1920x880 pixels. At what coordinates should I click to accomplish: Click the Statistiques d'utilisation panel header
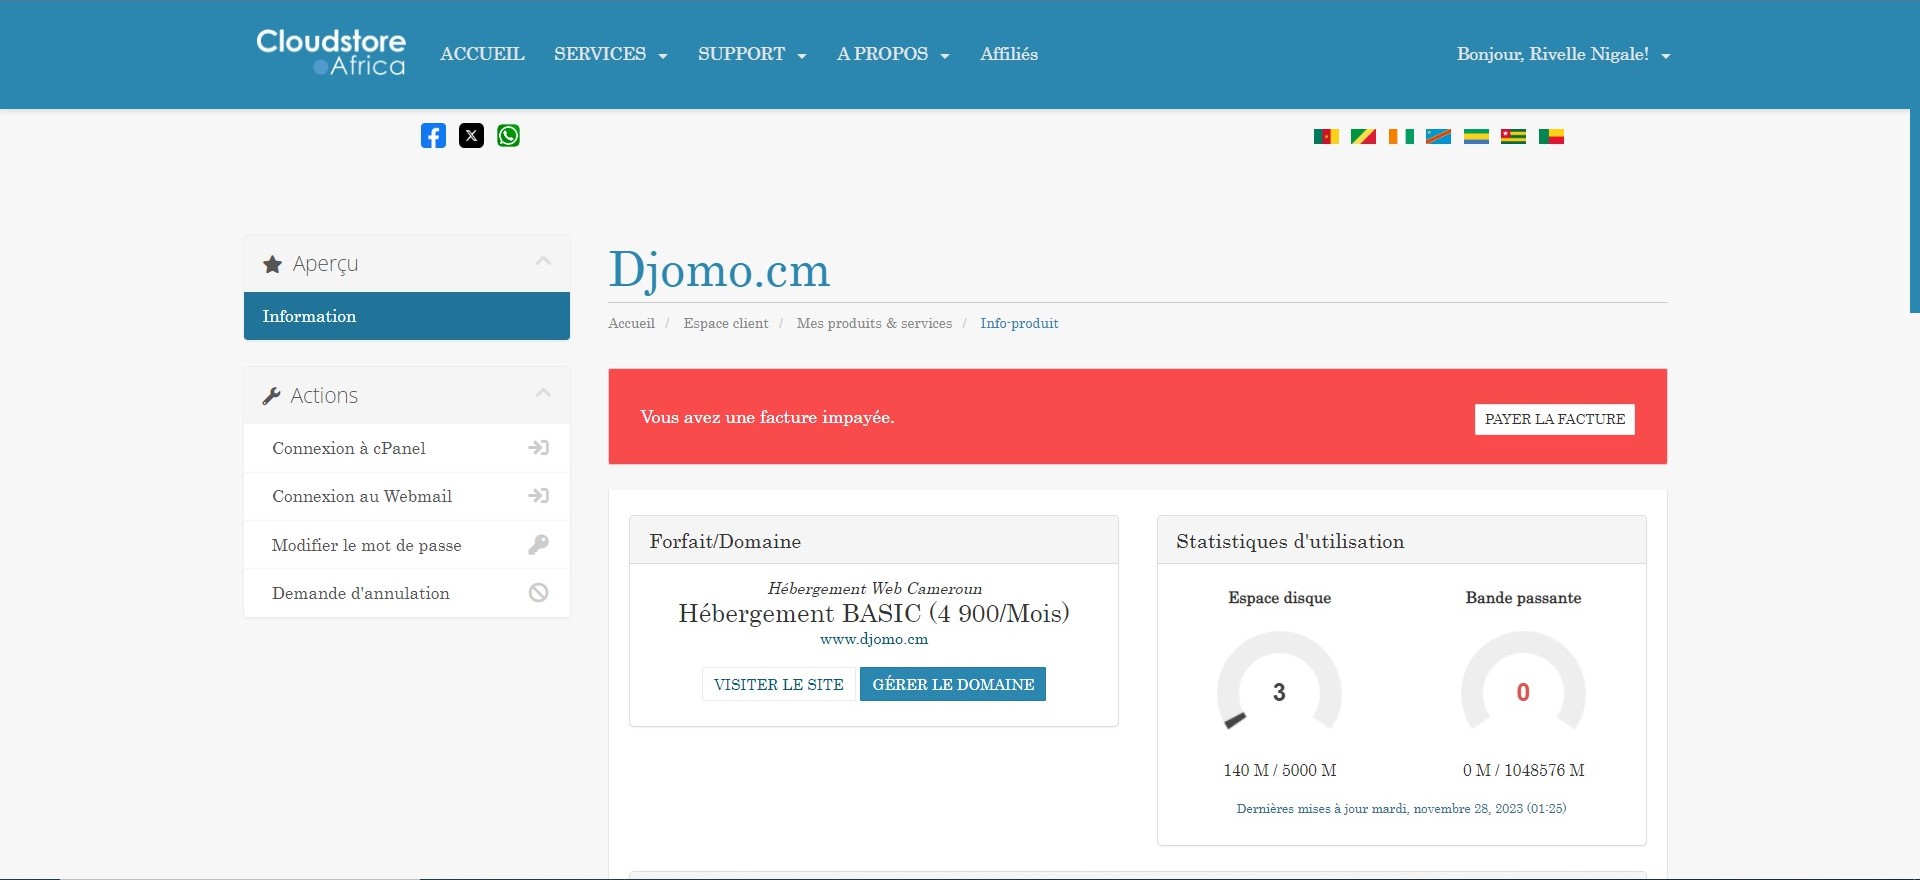(1402, 541)
